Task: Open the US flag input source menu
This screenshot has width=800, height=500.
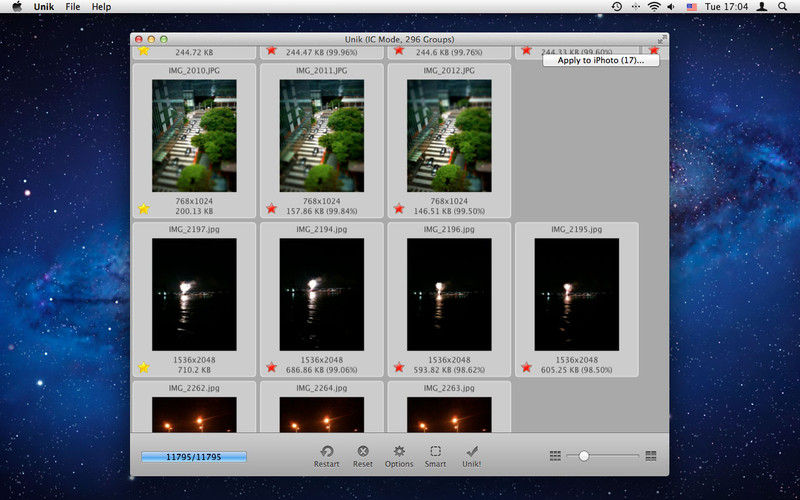Action: pos(691,7)
